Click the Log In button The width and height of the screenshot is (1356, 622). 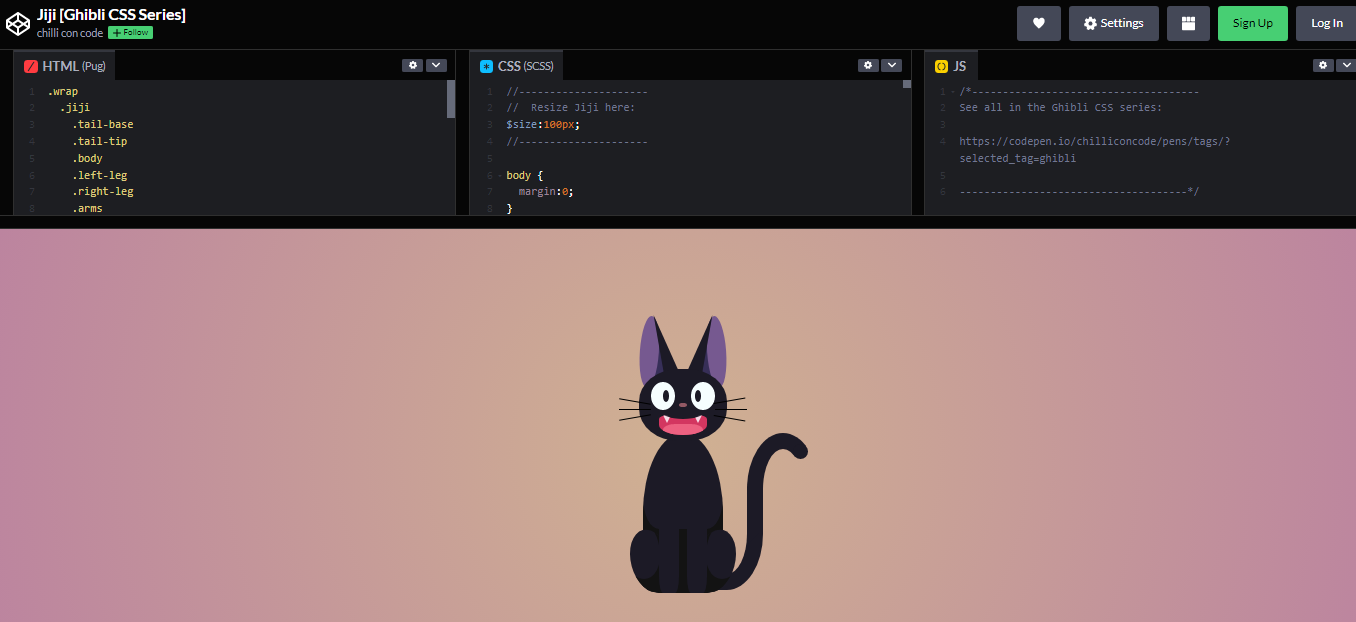coord(1326,22)
